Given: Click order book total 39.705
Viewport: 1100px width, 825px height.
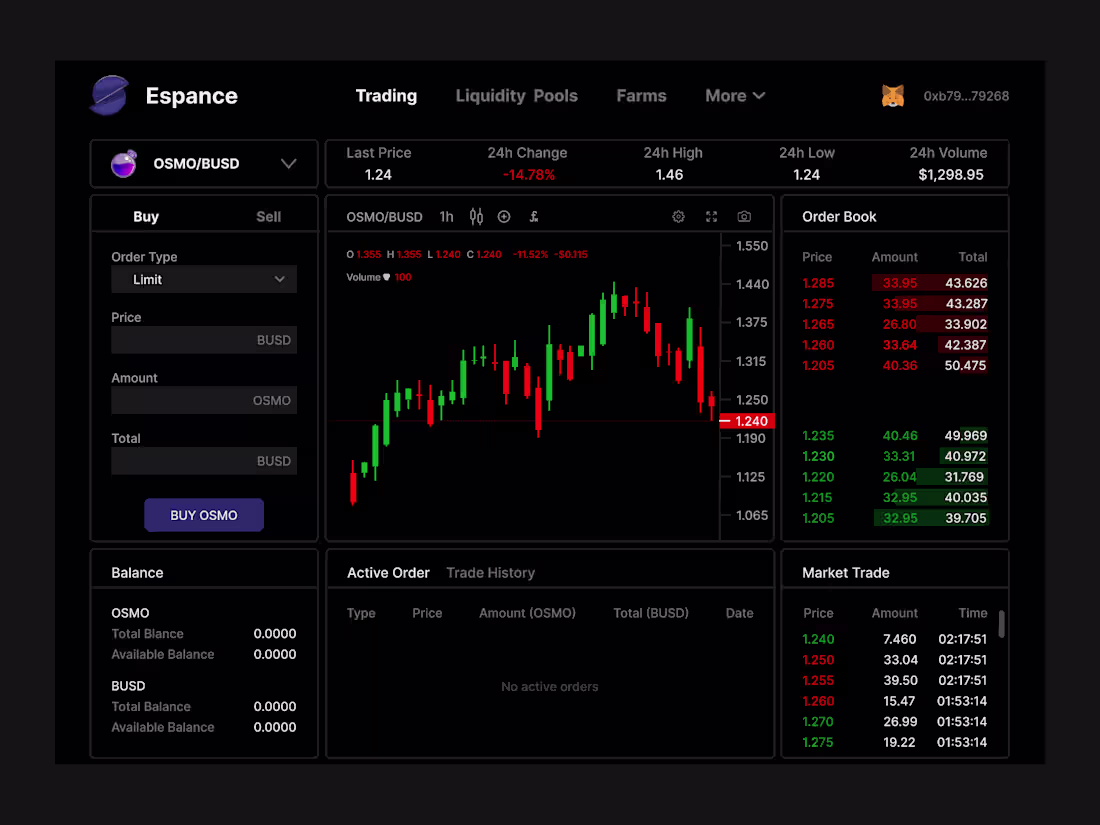Looking at the screenshot, I should 965,518.
